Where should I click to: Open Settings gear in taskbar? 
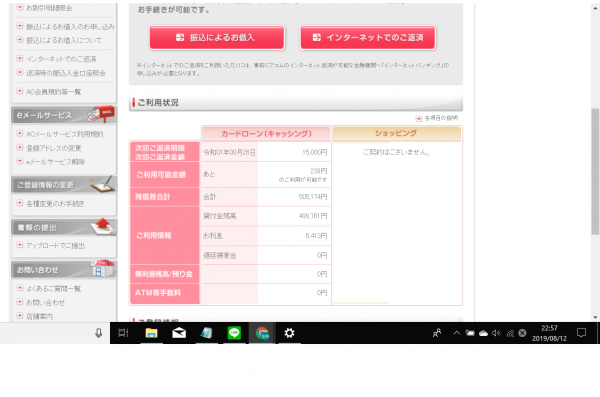pyautogui.click(x=289, y=333)
